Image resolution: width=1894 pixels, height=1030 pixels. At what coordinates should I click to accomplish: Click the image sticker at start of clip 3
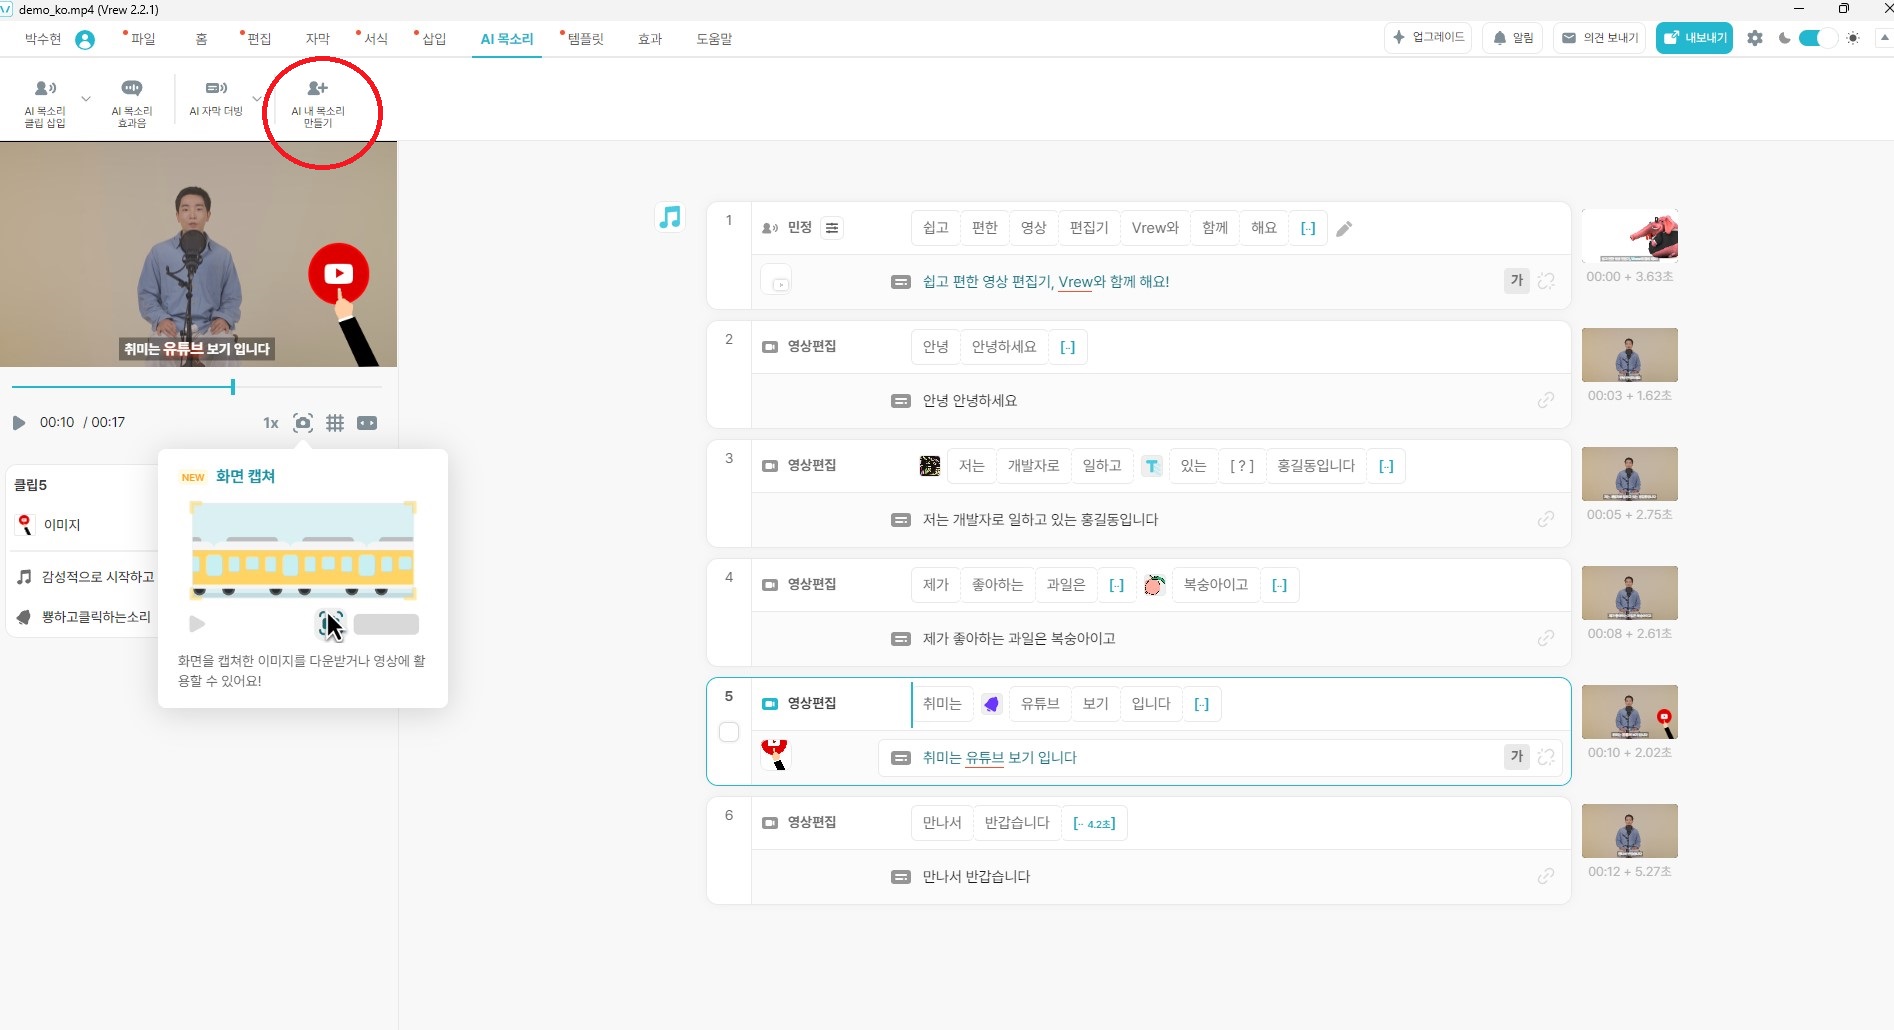coord(930,466)
